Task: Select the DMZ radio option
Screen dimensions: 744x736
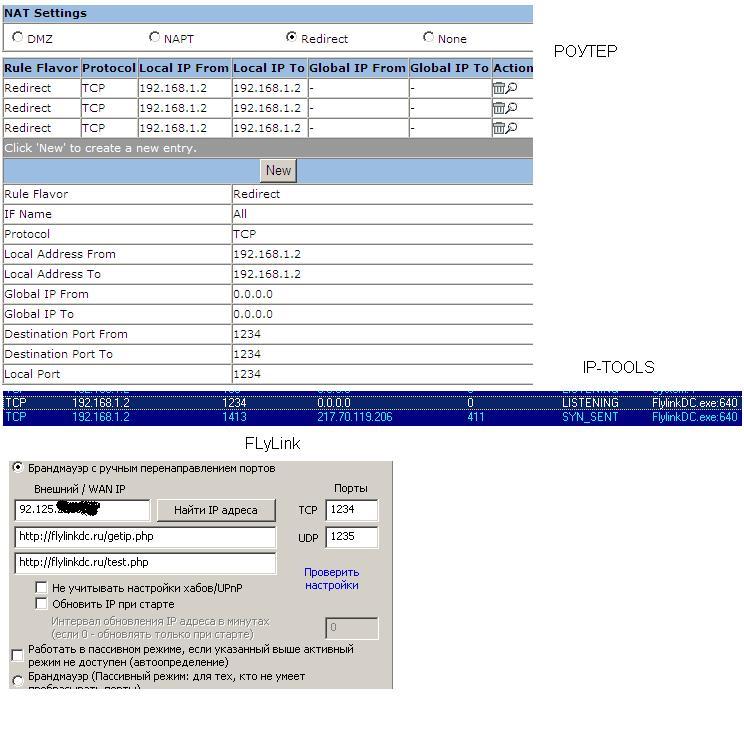Action: pos(18,38)
